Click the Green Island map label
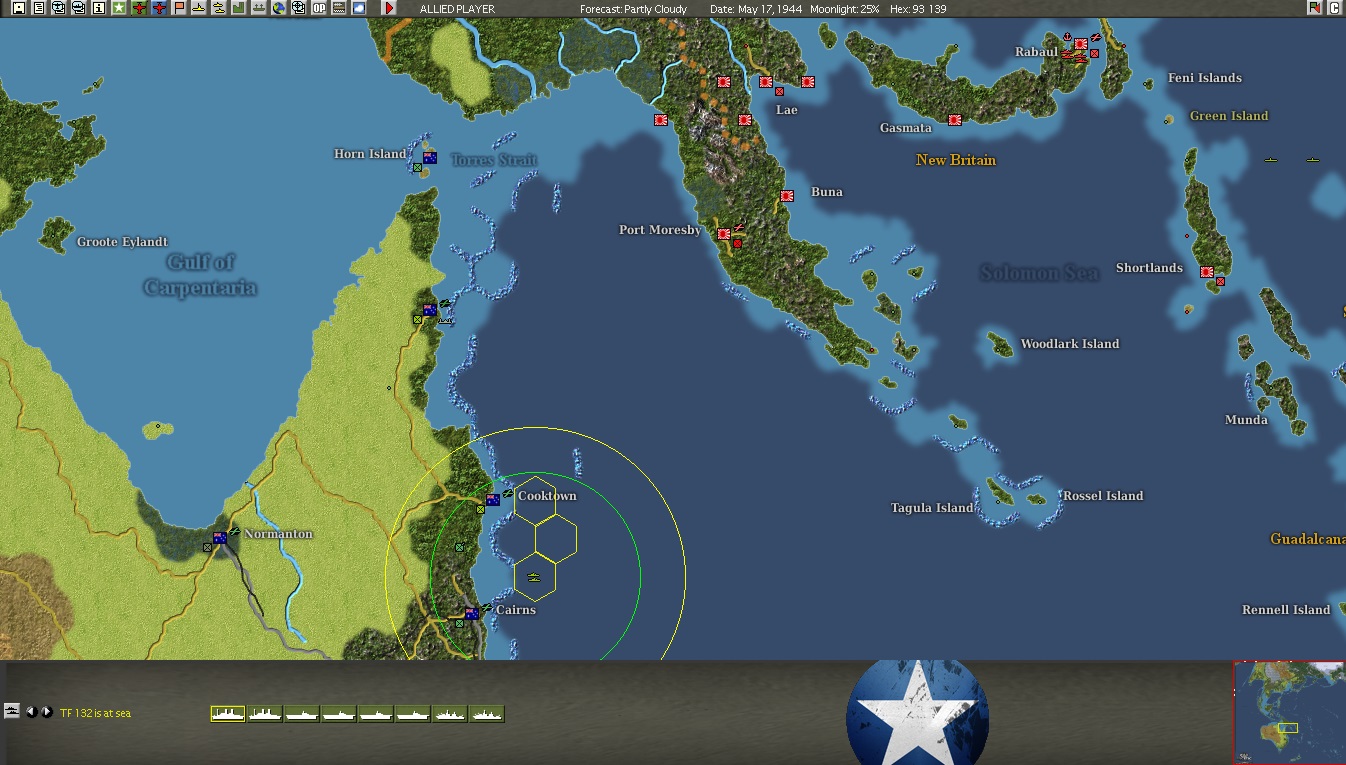The height and width of the screenshot is (765, 1346). [x=1229, y=116]
